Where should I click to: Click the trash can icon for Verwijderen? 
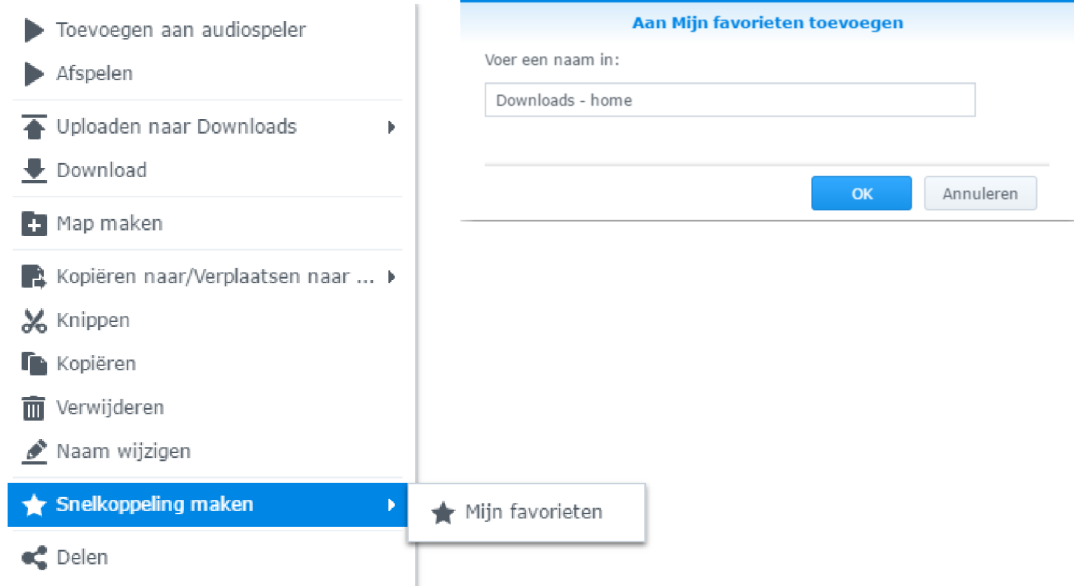pos(34,408)
